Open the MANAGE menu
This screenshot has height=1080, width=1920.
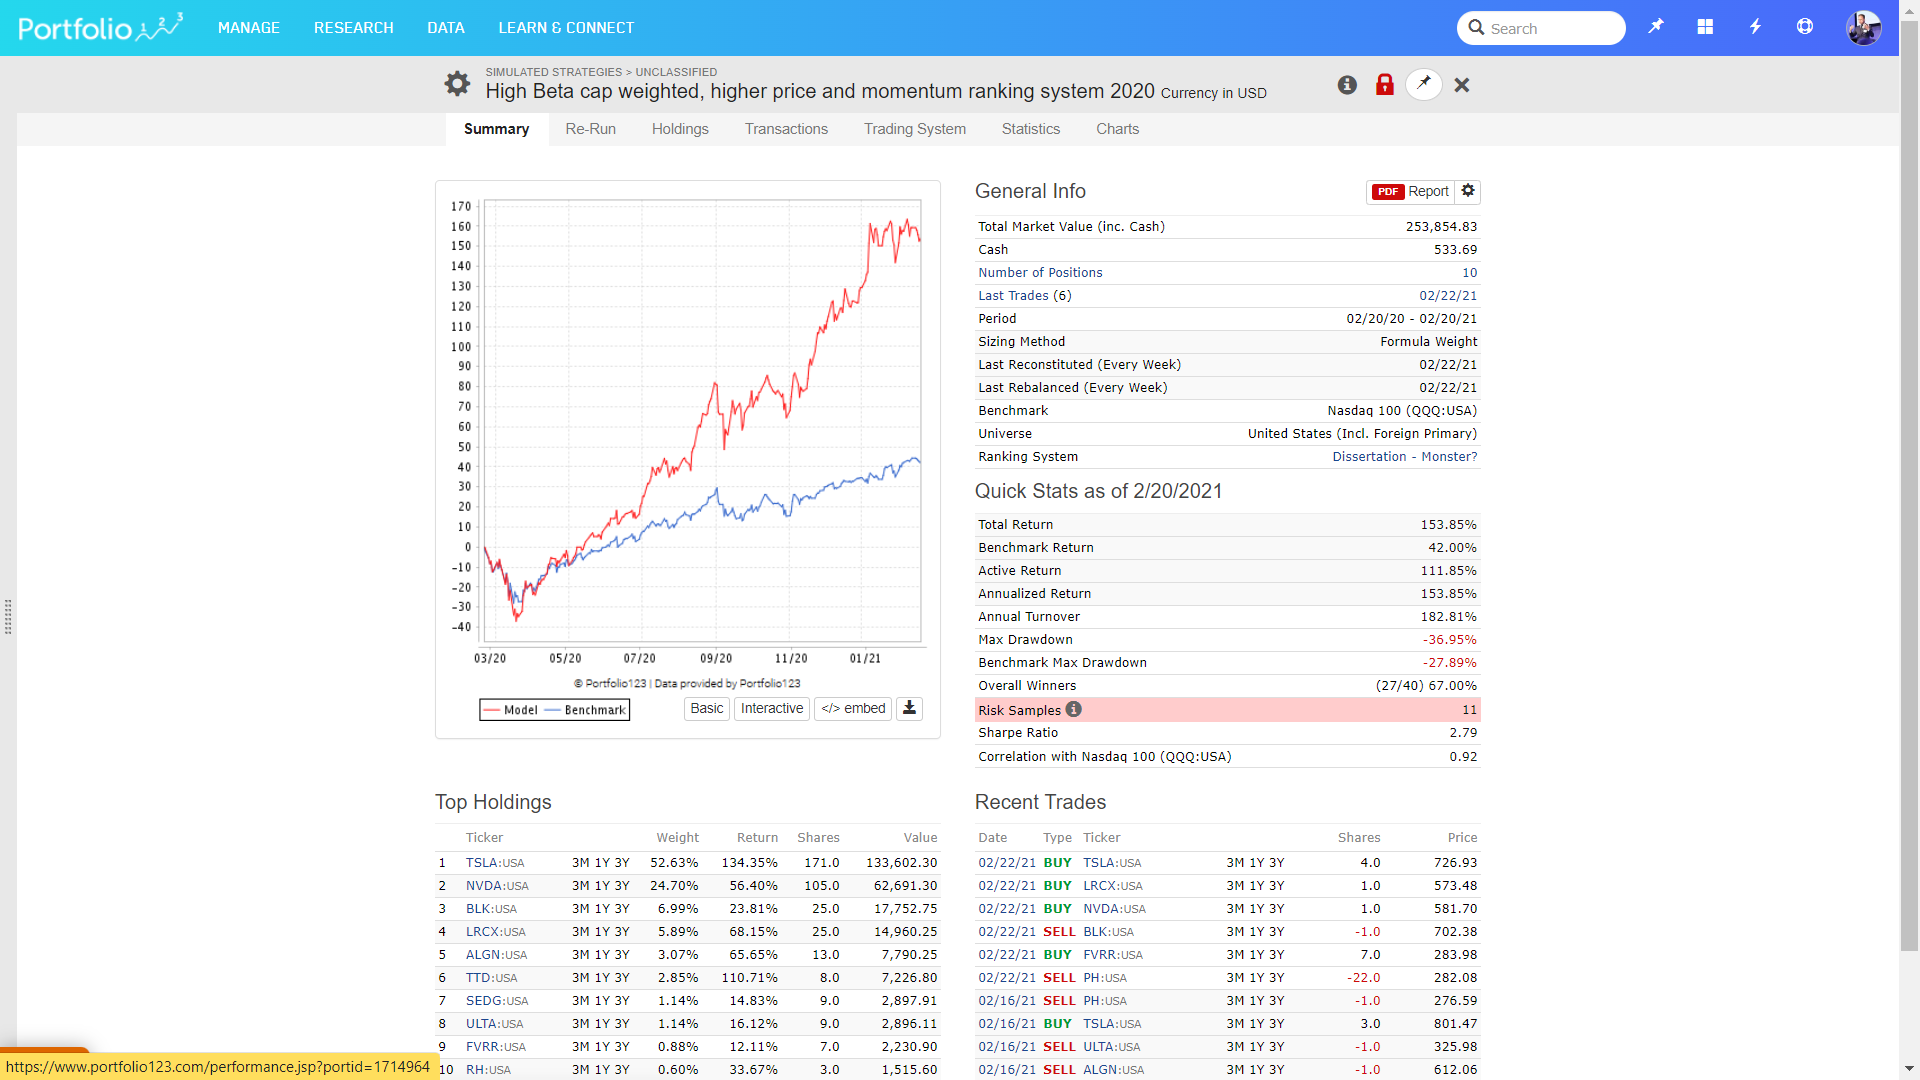[249, 28]
